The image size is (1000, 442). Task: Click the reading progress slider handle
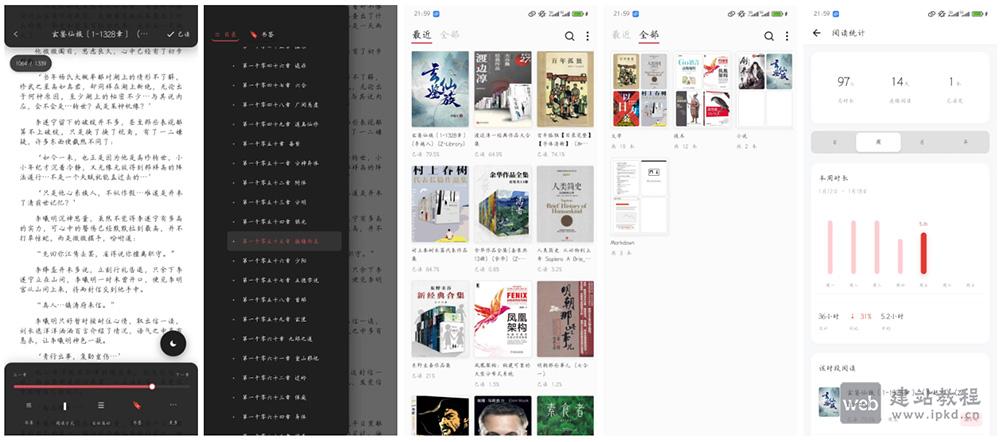click(x=152, y=387)
